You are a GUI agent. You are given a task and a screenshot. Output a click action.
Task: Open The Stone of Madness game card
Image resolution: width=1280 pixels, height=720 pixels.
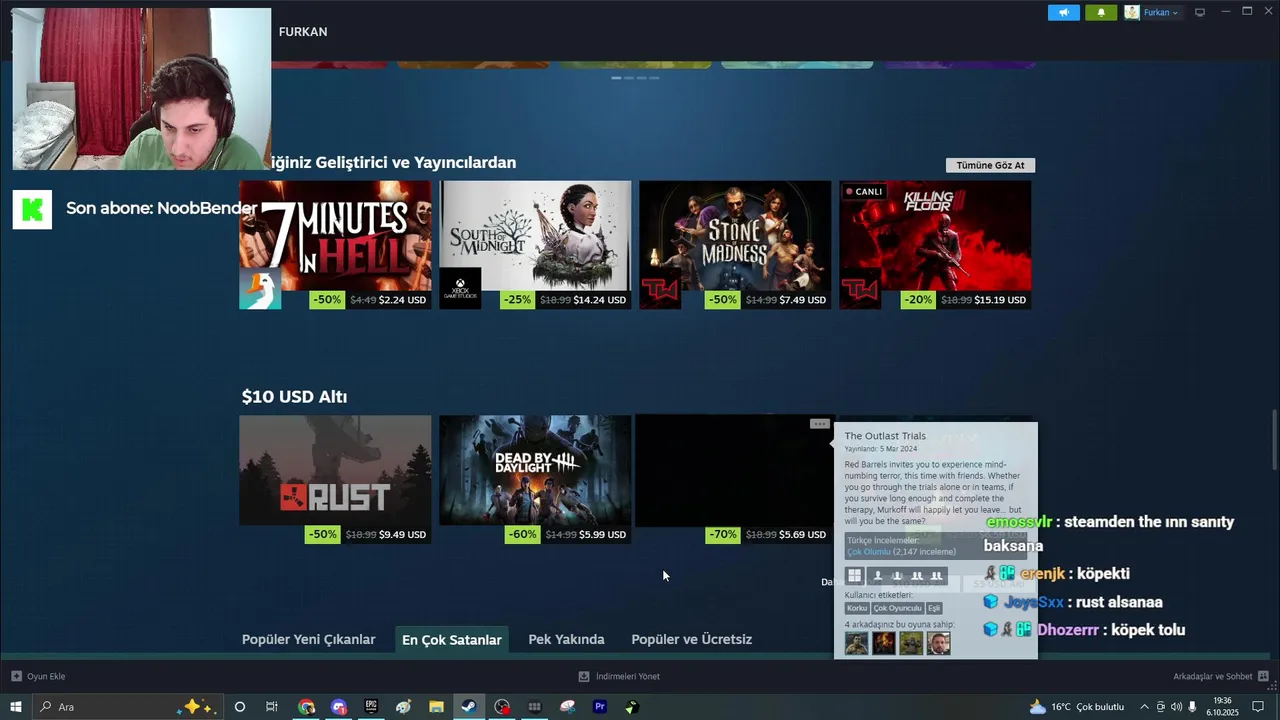click(735, 245)
